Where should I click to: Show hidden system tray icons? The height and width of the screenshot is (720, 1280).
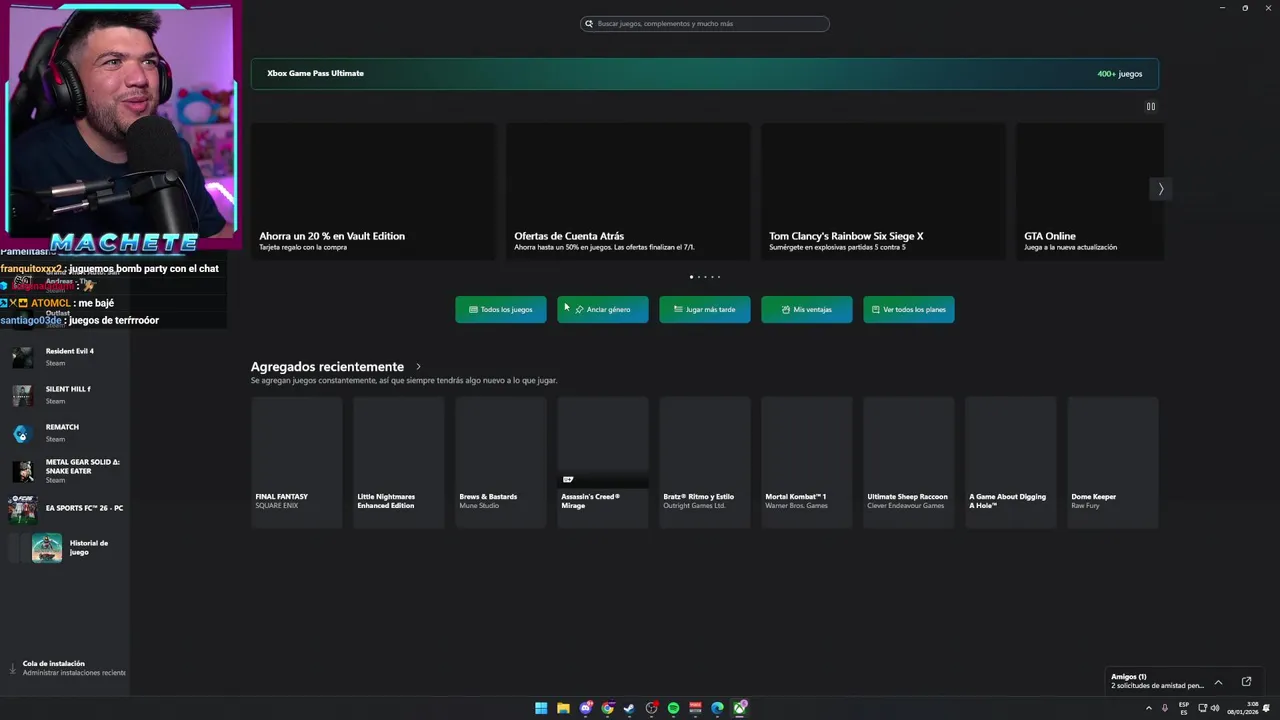point(1148,708)
